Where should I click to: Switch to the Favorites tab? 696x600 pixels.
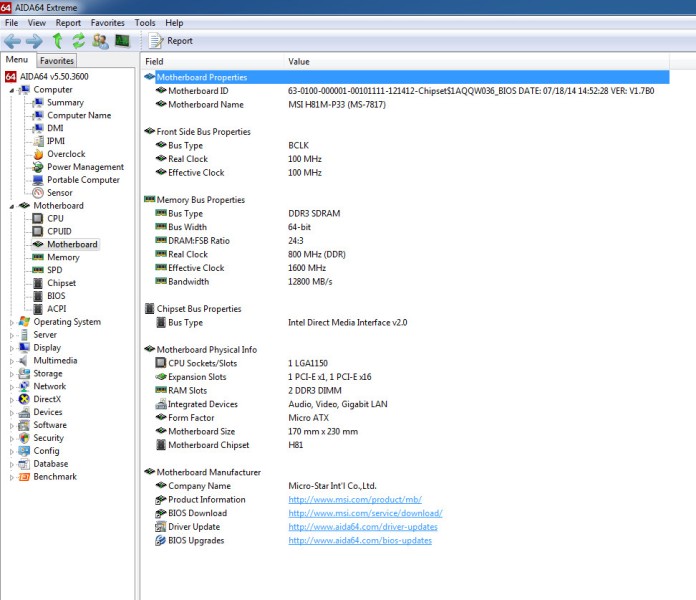(x=57, y=61)
